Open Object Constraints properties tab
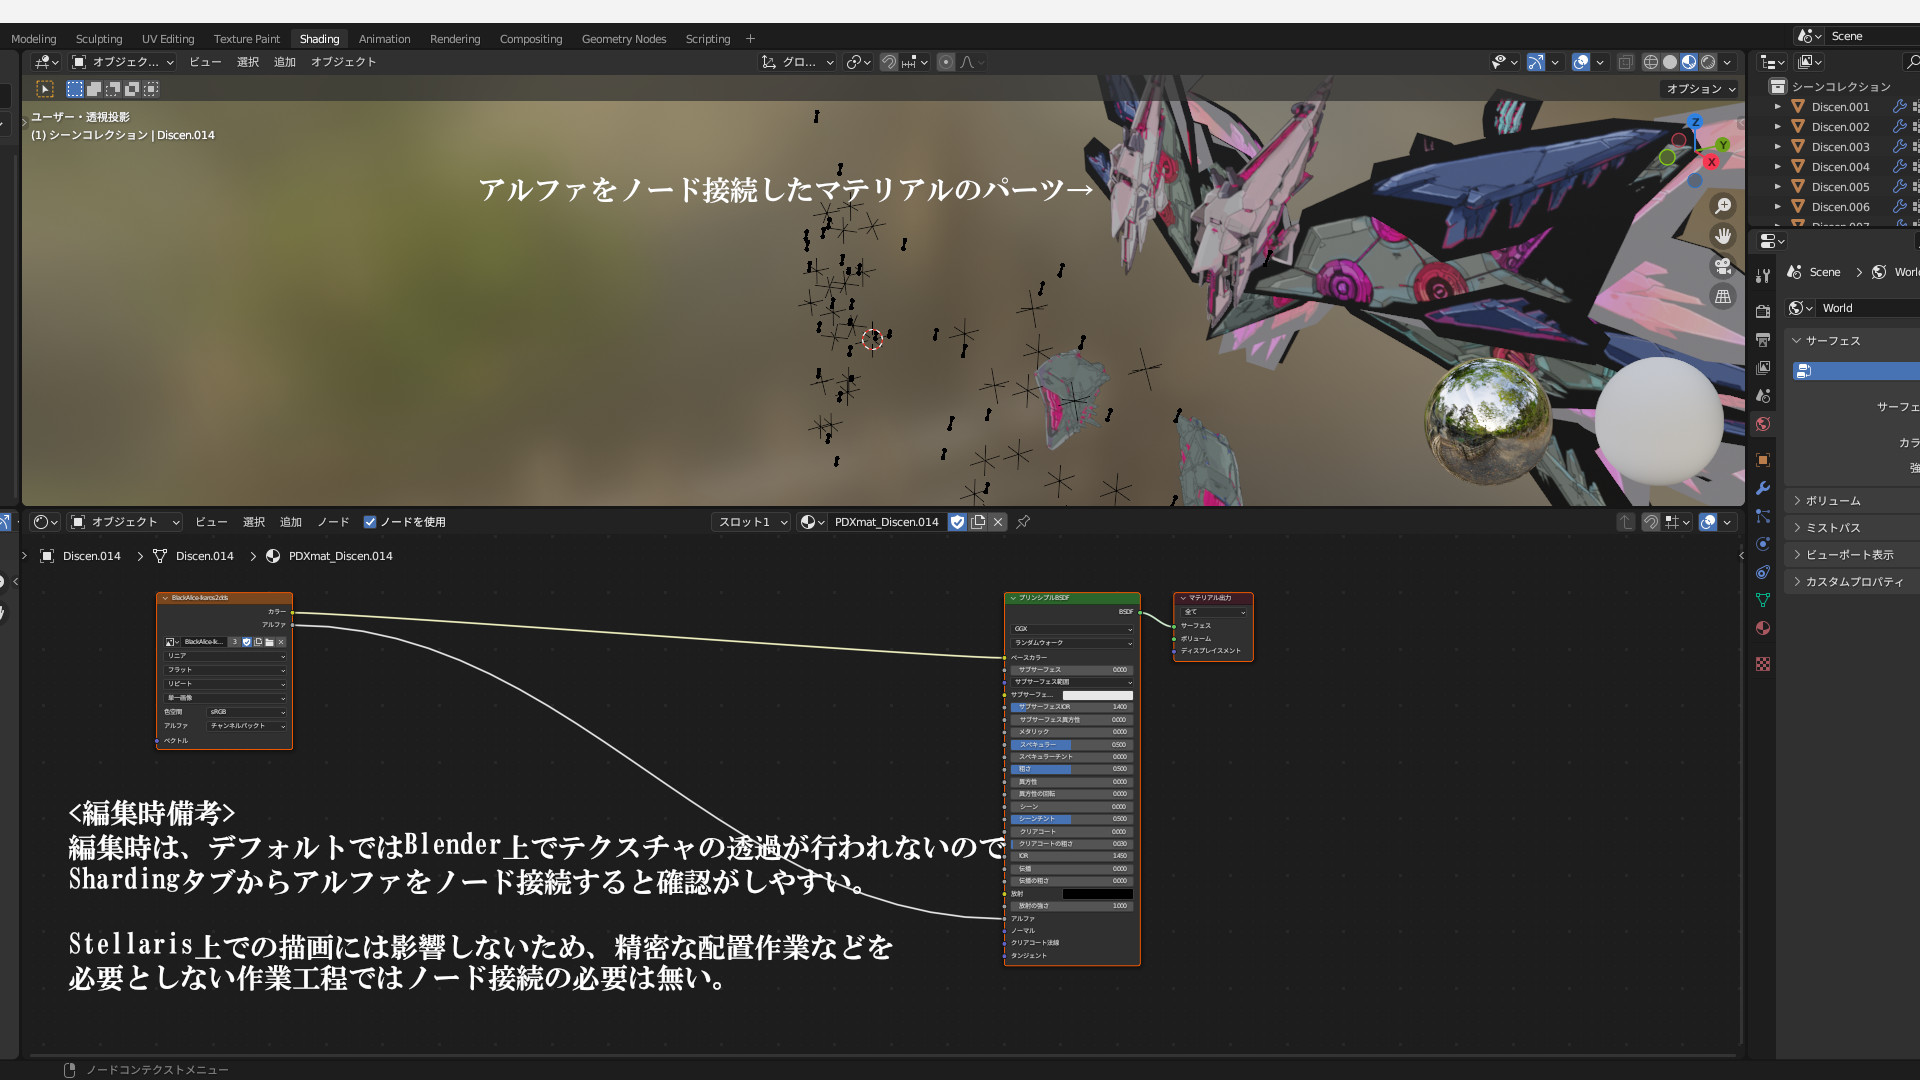 1763,572
